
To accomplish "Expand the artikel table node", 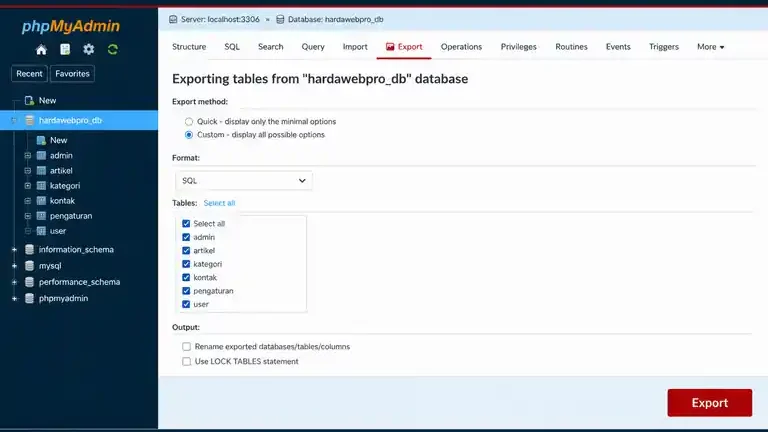I will tap(28, 171).
